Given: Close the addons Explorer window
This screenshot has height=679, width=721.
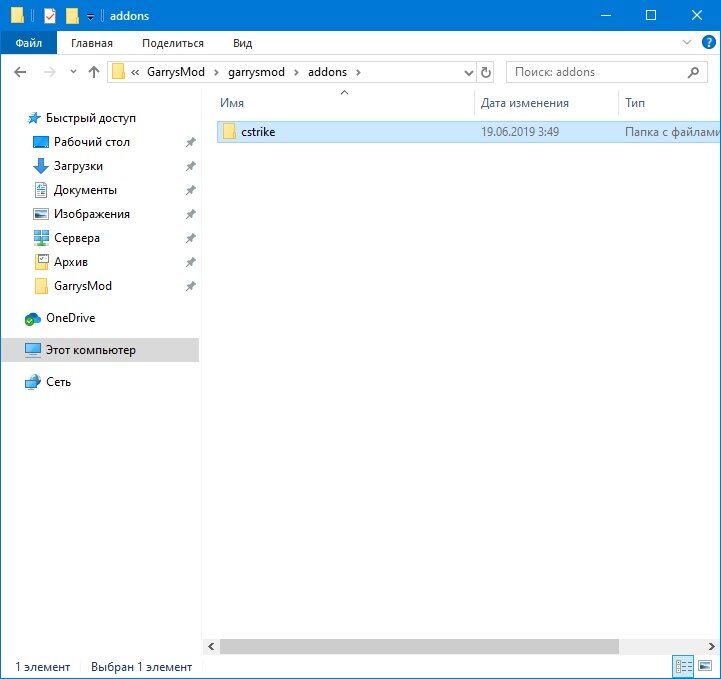Looking at the screenshot, I should point(697,15).
